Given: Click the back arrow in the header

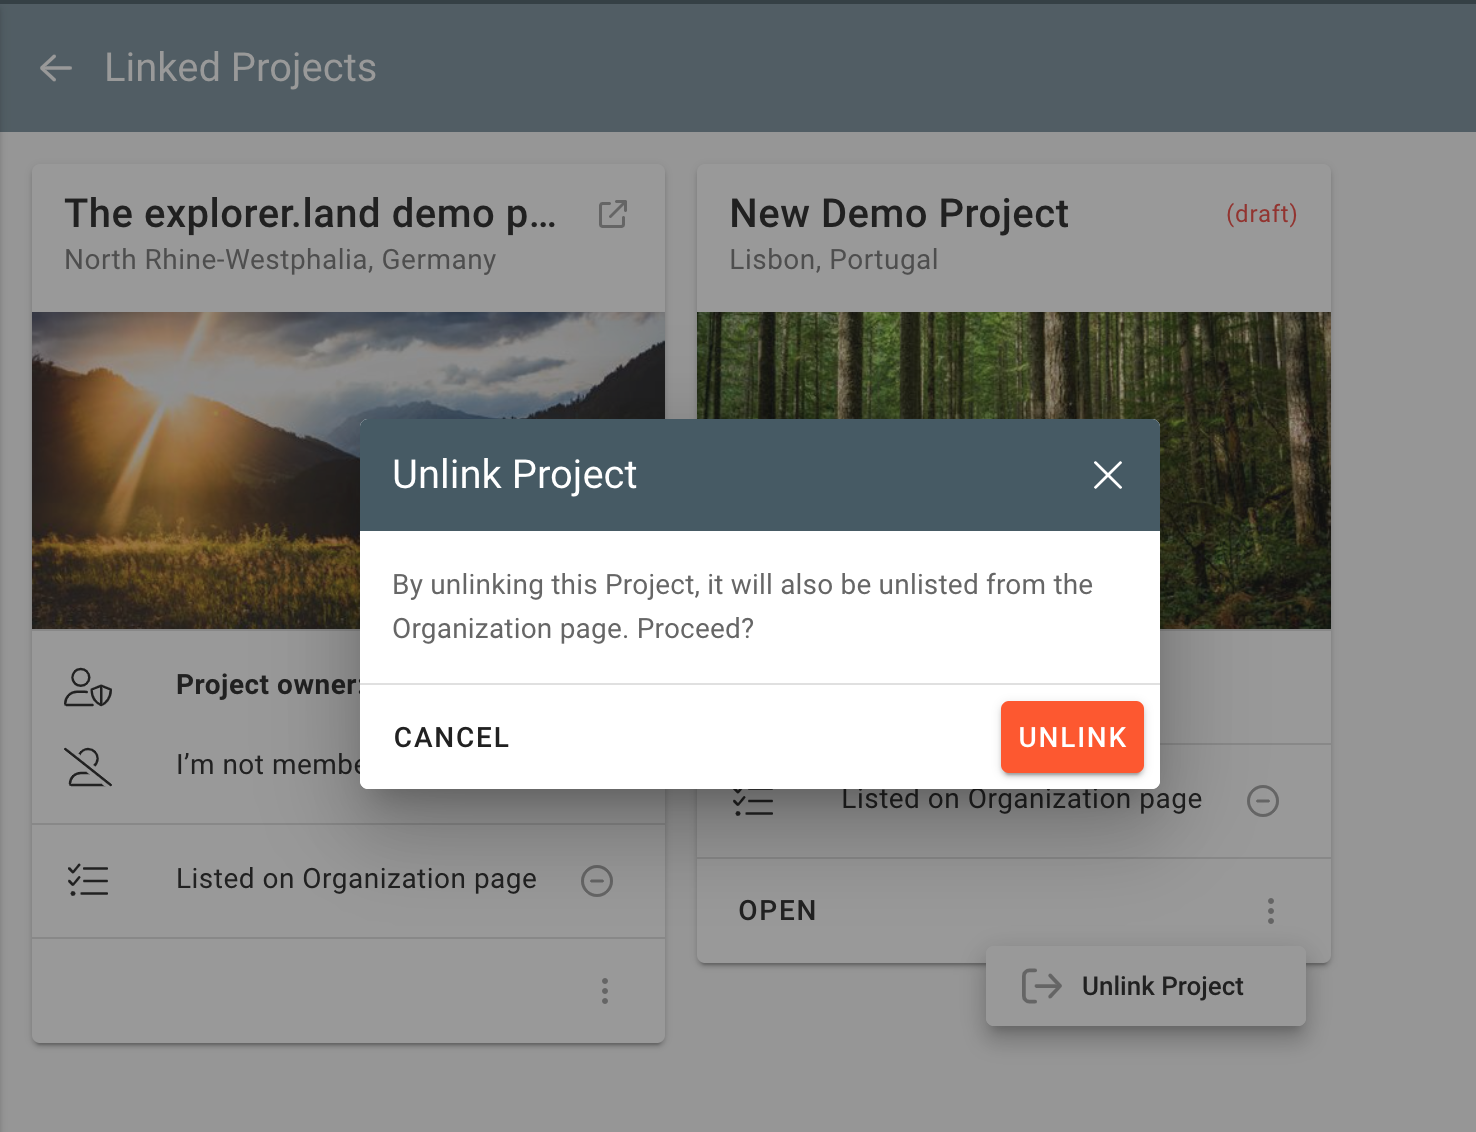Looking at the screenshot, I should pos(56,68).
